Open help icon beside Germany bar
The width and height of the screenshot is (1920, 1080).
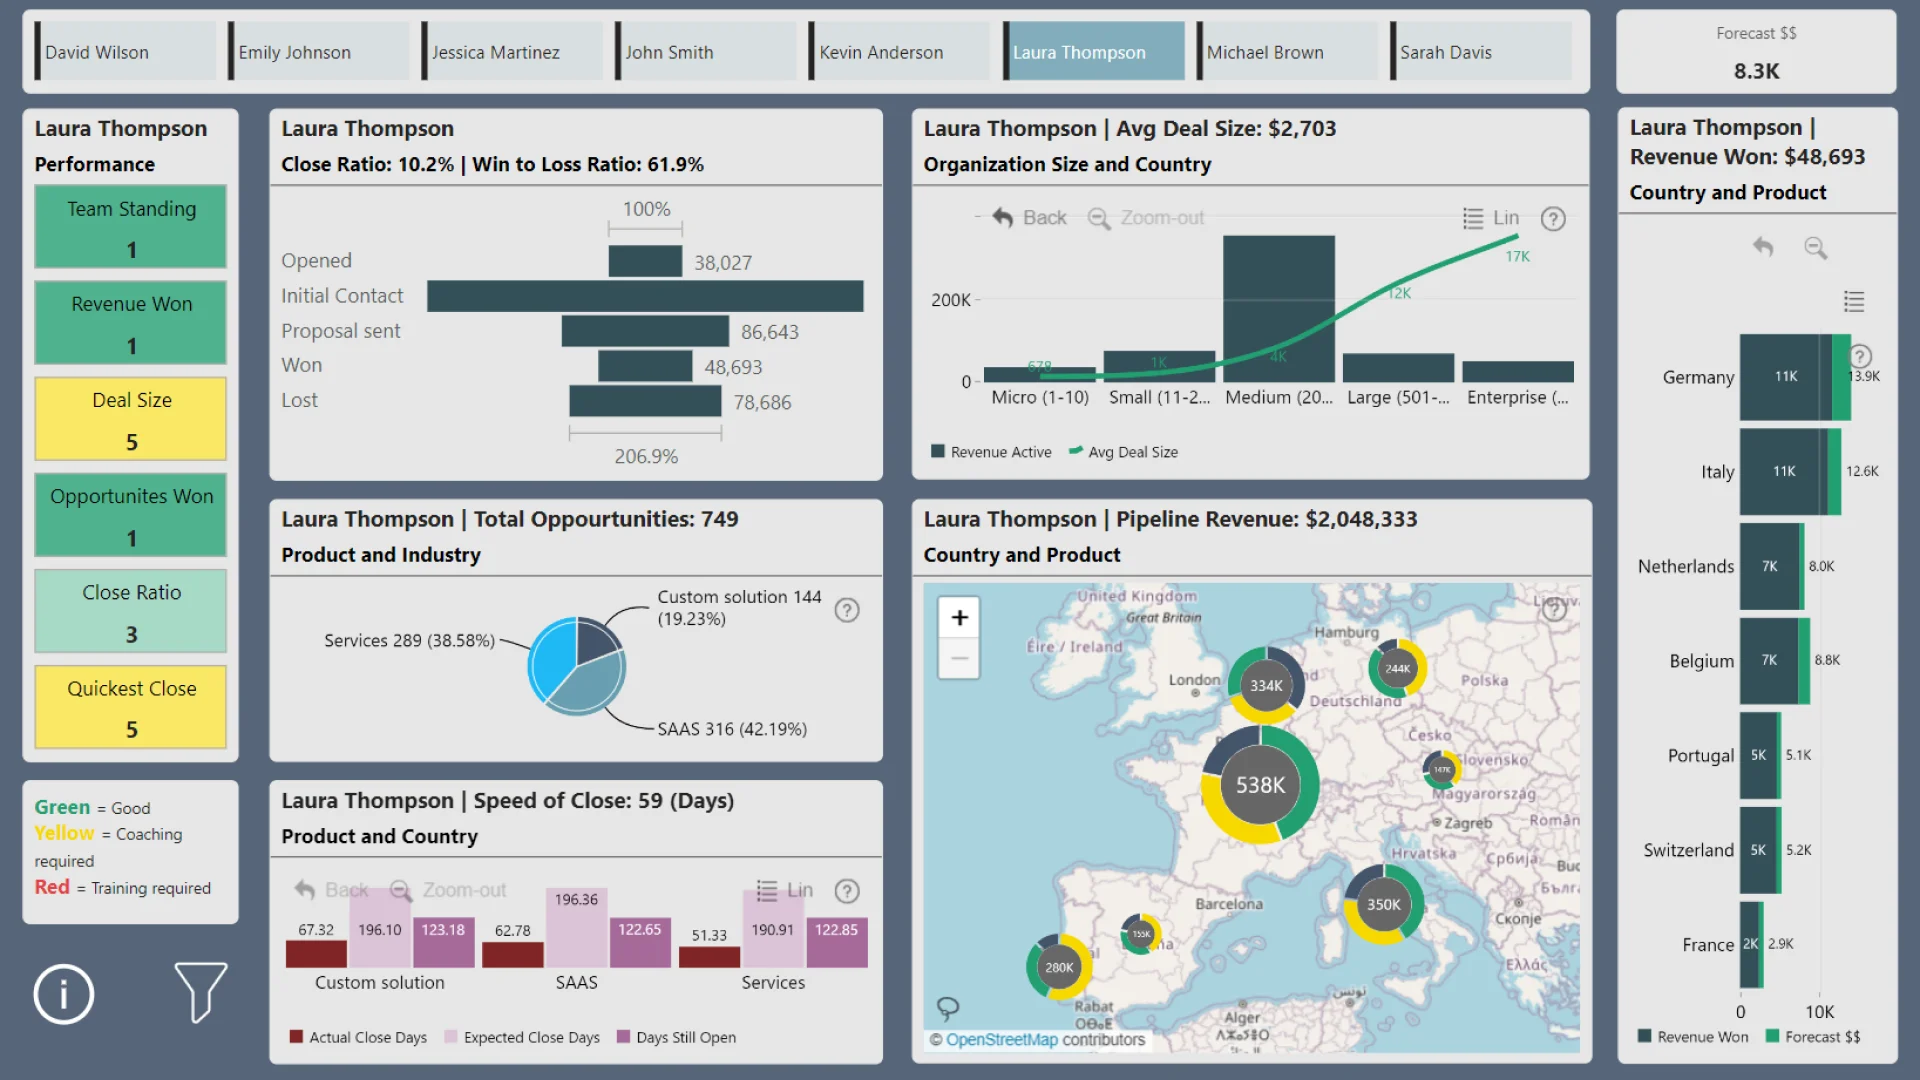point(1860,356)
